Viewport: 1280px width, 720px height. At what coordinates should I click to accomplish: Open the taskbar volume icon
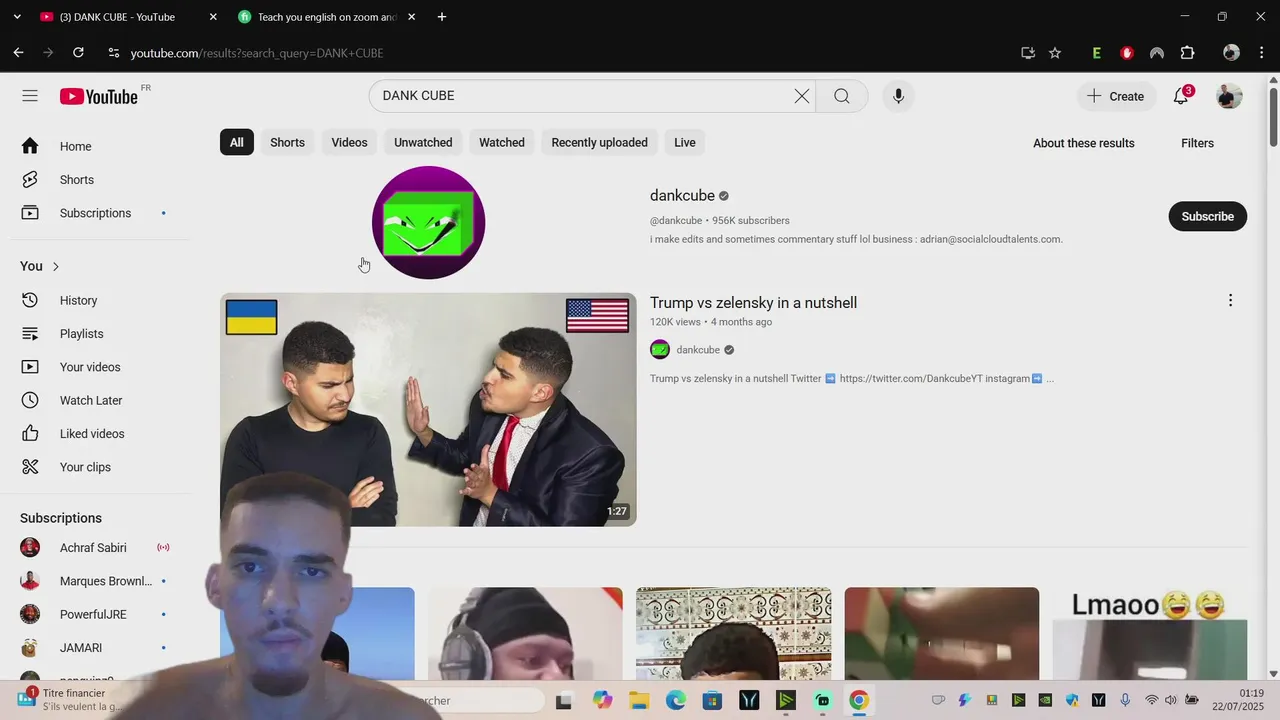1170,700
